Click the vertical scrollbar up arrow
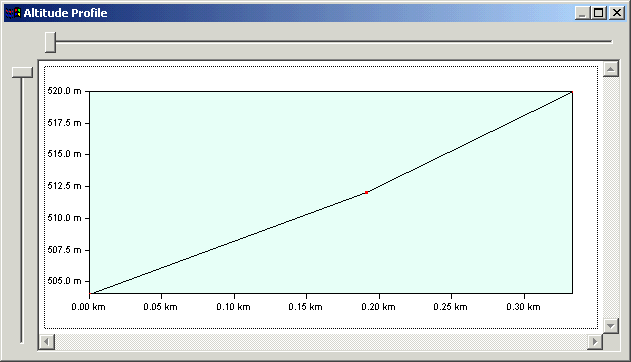 click(x=610, y=69)
